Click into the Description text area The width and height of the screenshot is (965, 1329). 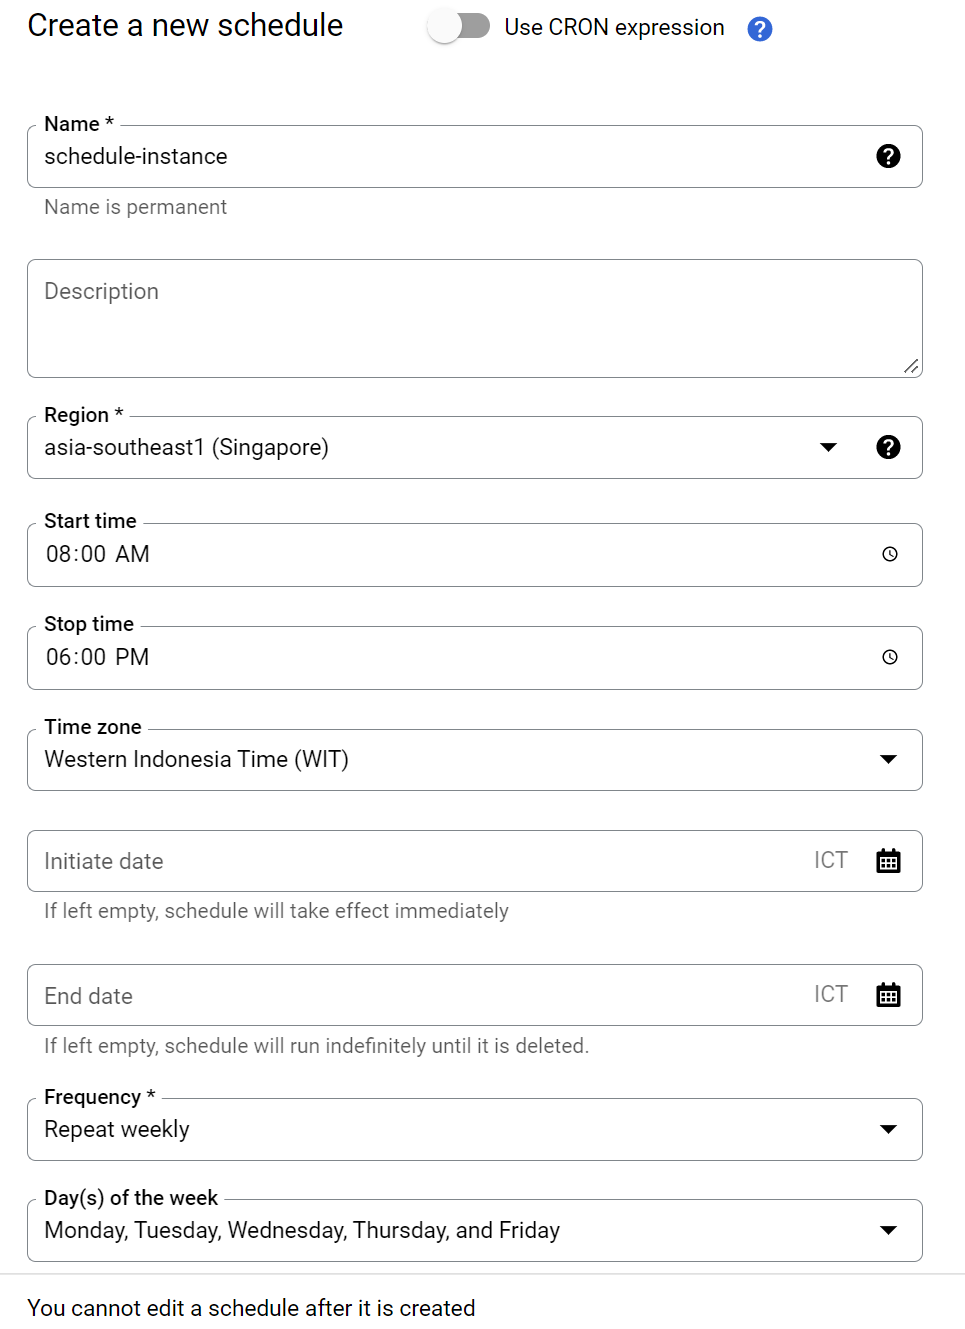475,318
